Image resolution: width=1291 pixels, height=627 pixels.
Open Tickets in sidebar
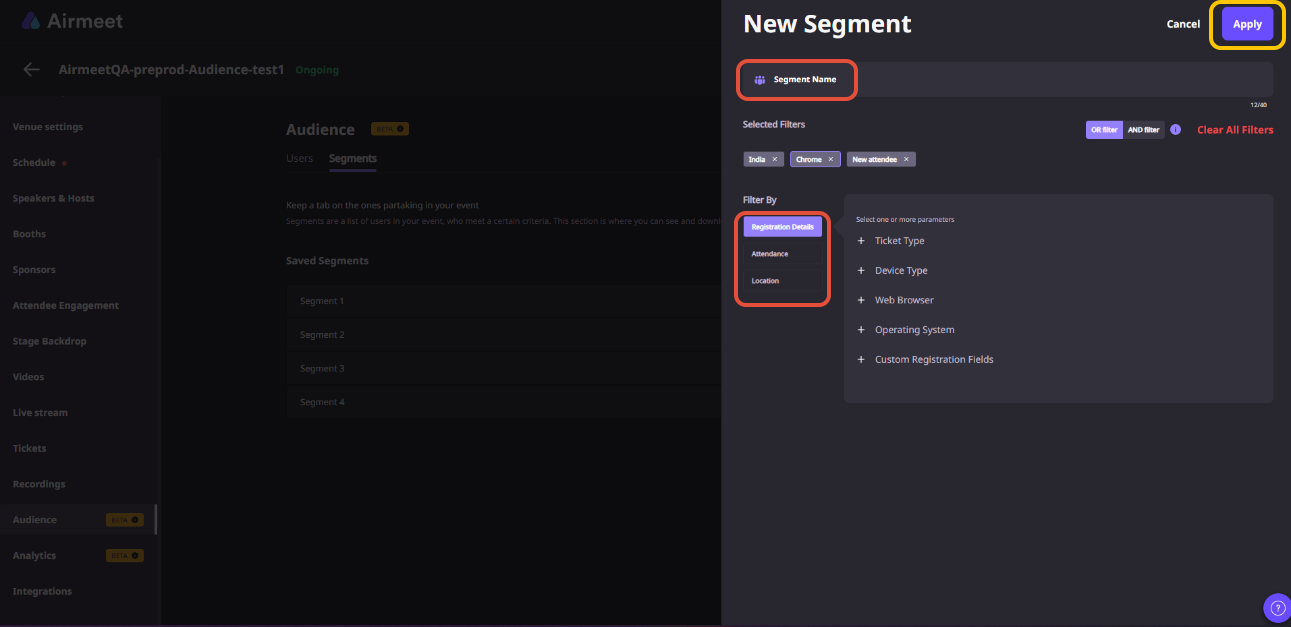29,448
